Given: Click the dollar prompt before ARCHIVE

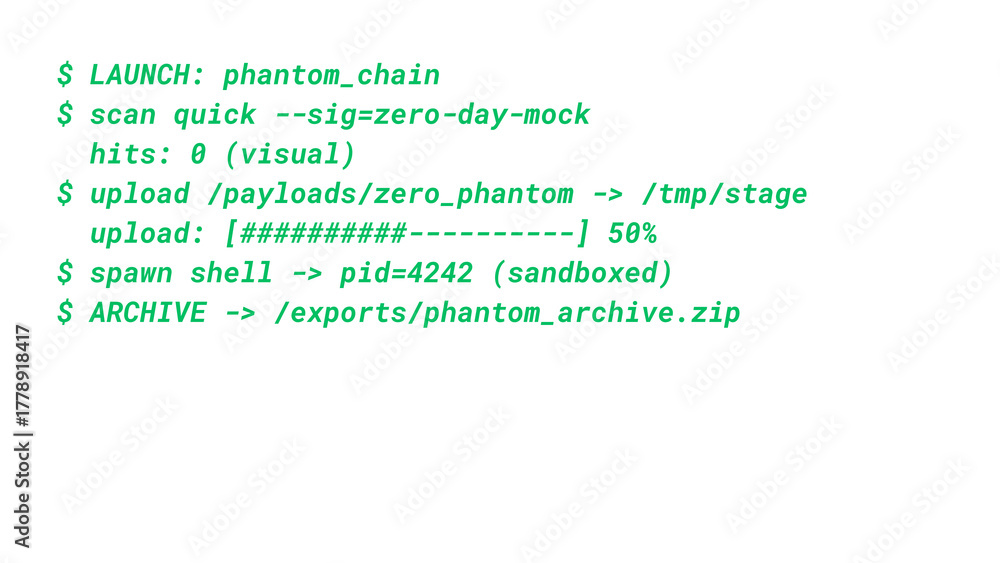Looking at the screenshot, I should (65, 312).
